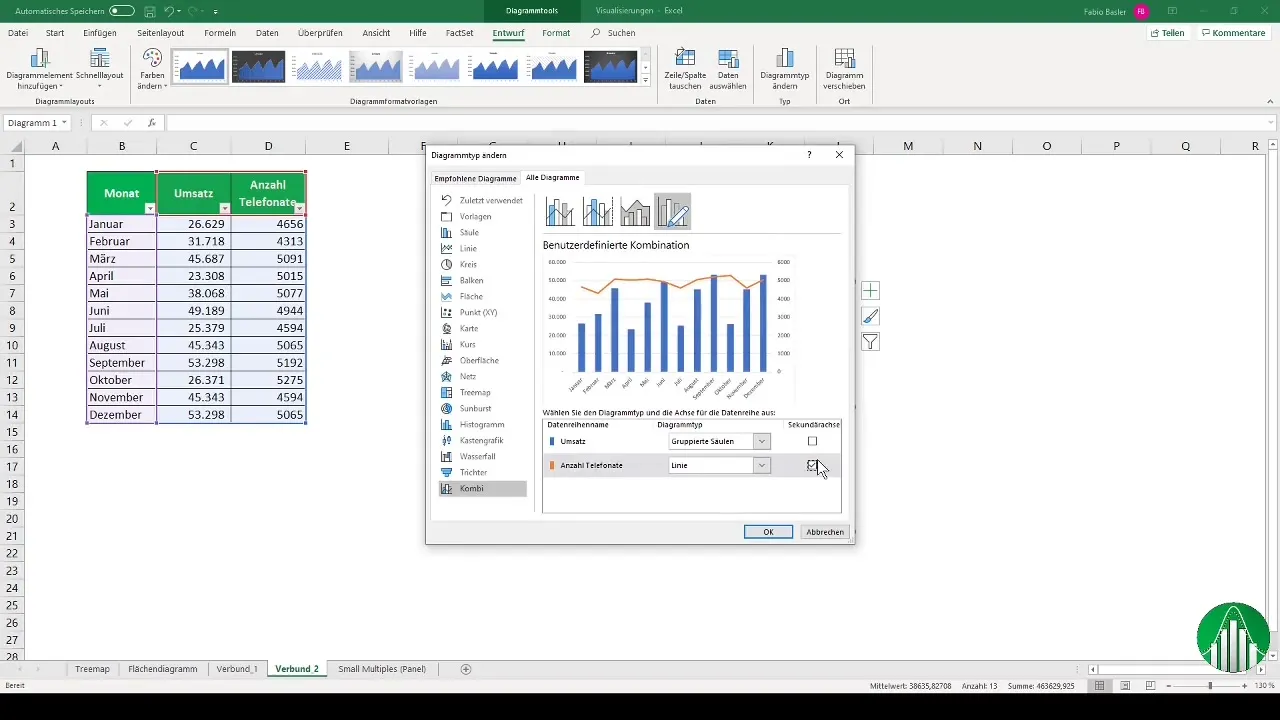Select the dark second chart style thumbnail
Image resolution: width=1280 pixels, height=720 pixels.
point(259,67)
